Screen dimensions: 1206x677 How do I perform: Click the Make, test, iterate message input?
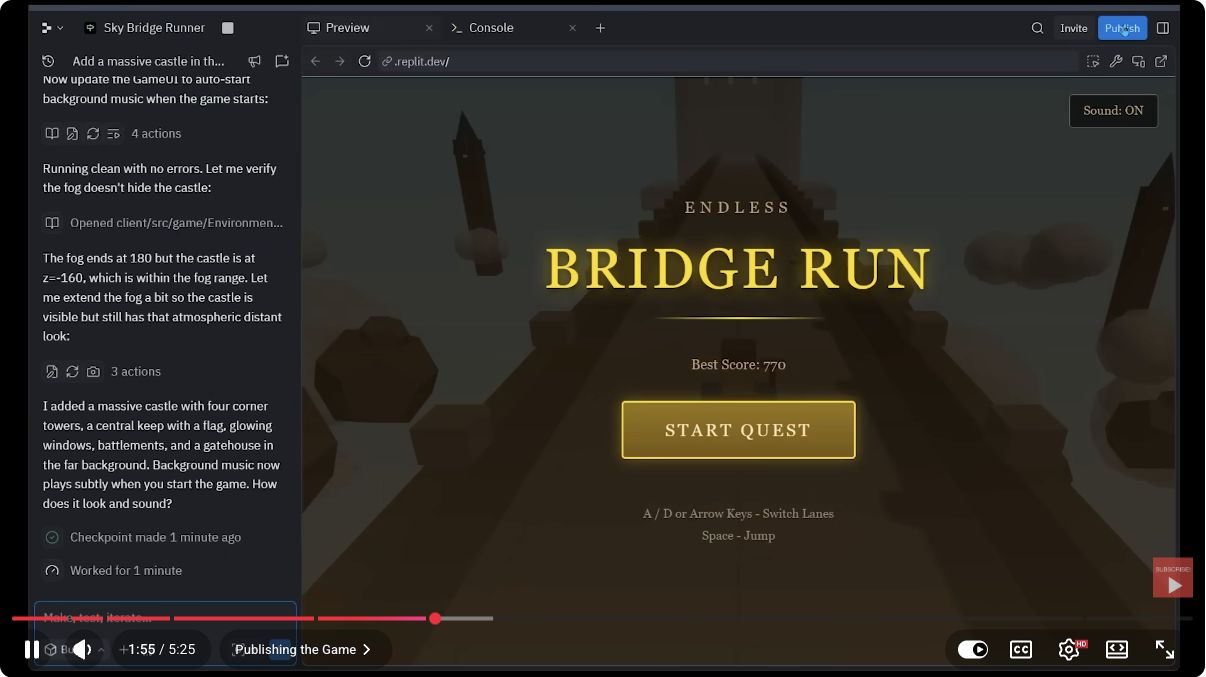pyautogui.click(x=165, y=617)
